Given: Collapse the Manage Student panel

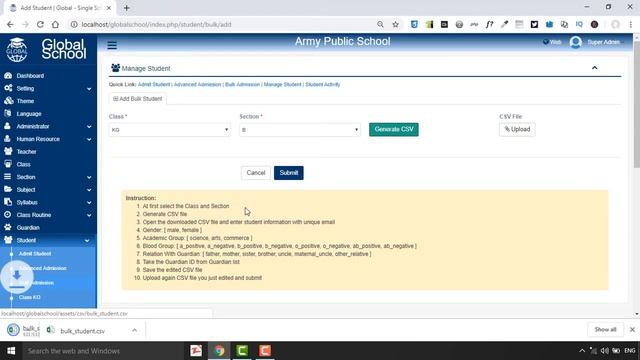Looking at the screenshot, I should [594, 68].
